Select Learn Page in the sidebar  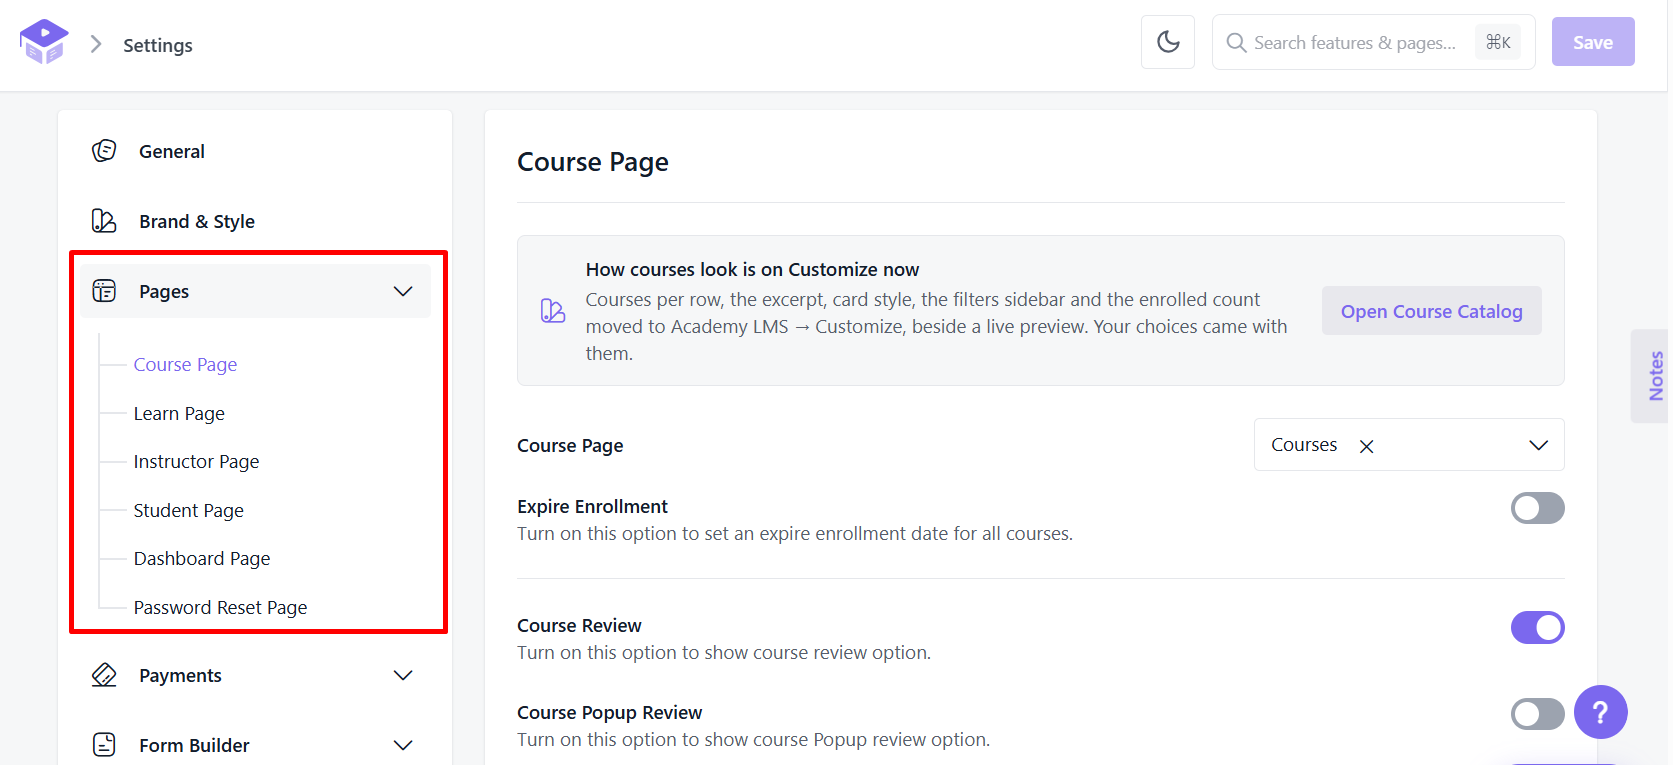tap(179, 413)
